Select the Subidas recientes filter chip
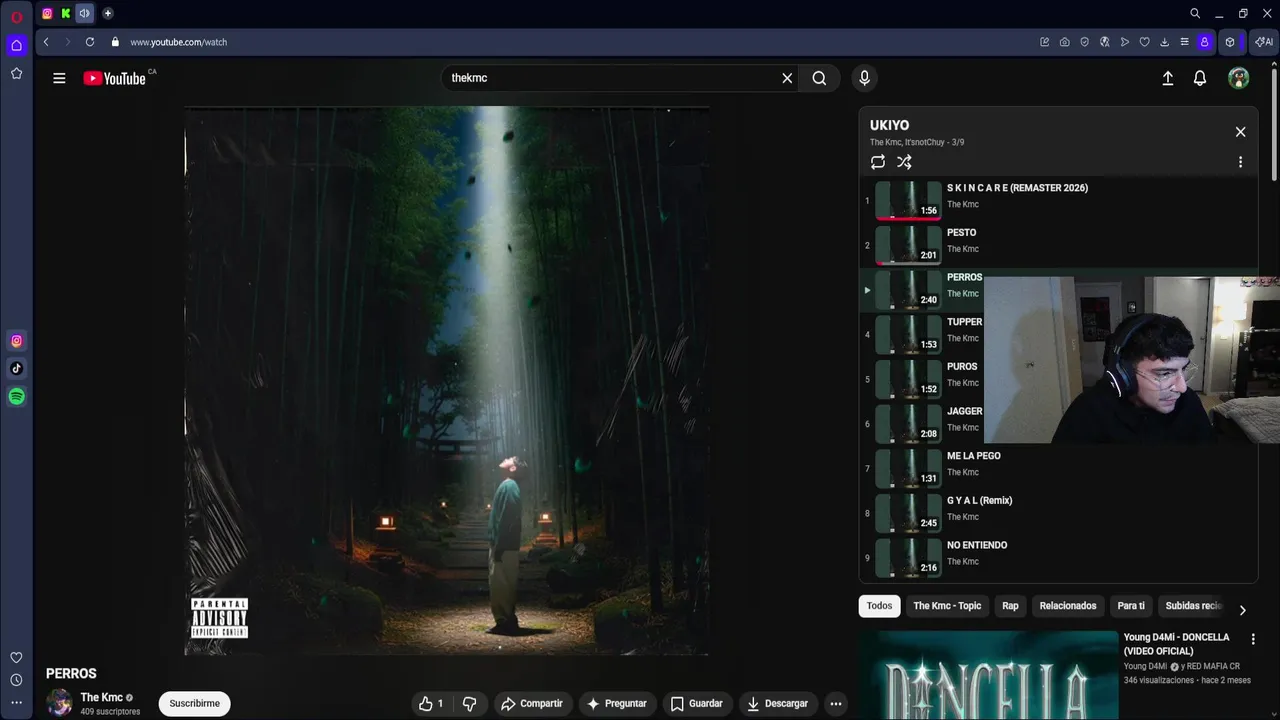Screen dimensions: 1280x720 tap(1193, 606)
